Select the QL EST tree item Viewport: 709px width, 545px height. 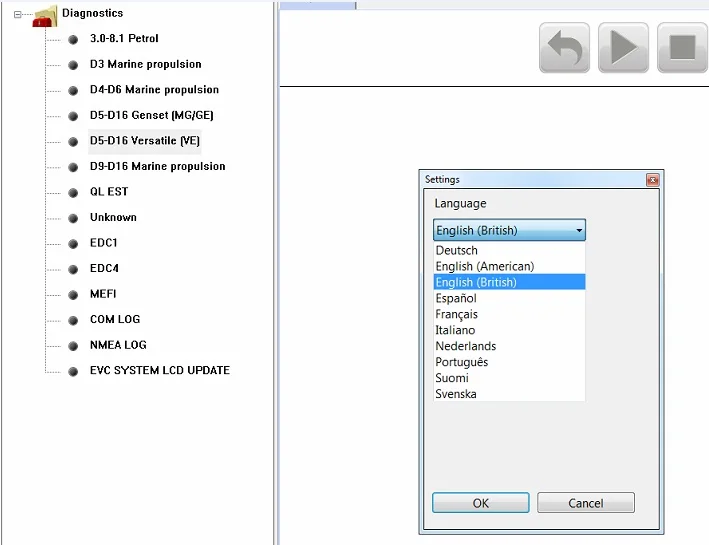pyautogui.click(x=109, y=192)
